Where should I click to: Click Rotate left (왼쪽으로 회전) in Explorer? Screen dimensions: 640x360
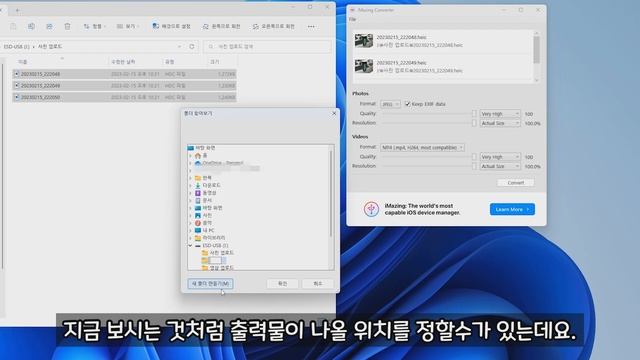pyautogui.click(x=221, y=27)
